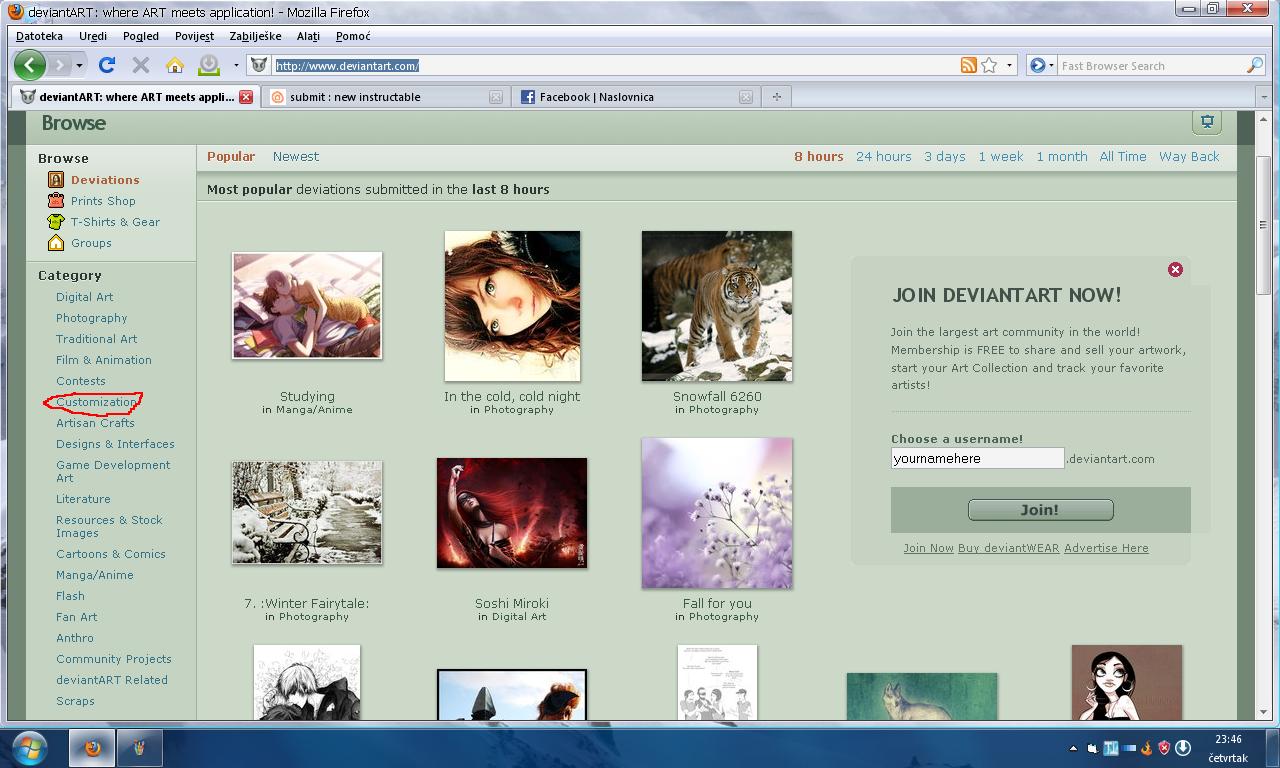The image size is (1280, 768).
Task: Follow the Advertise Here link
Action: (x=1106, y=548)
